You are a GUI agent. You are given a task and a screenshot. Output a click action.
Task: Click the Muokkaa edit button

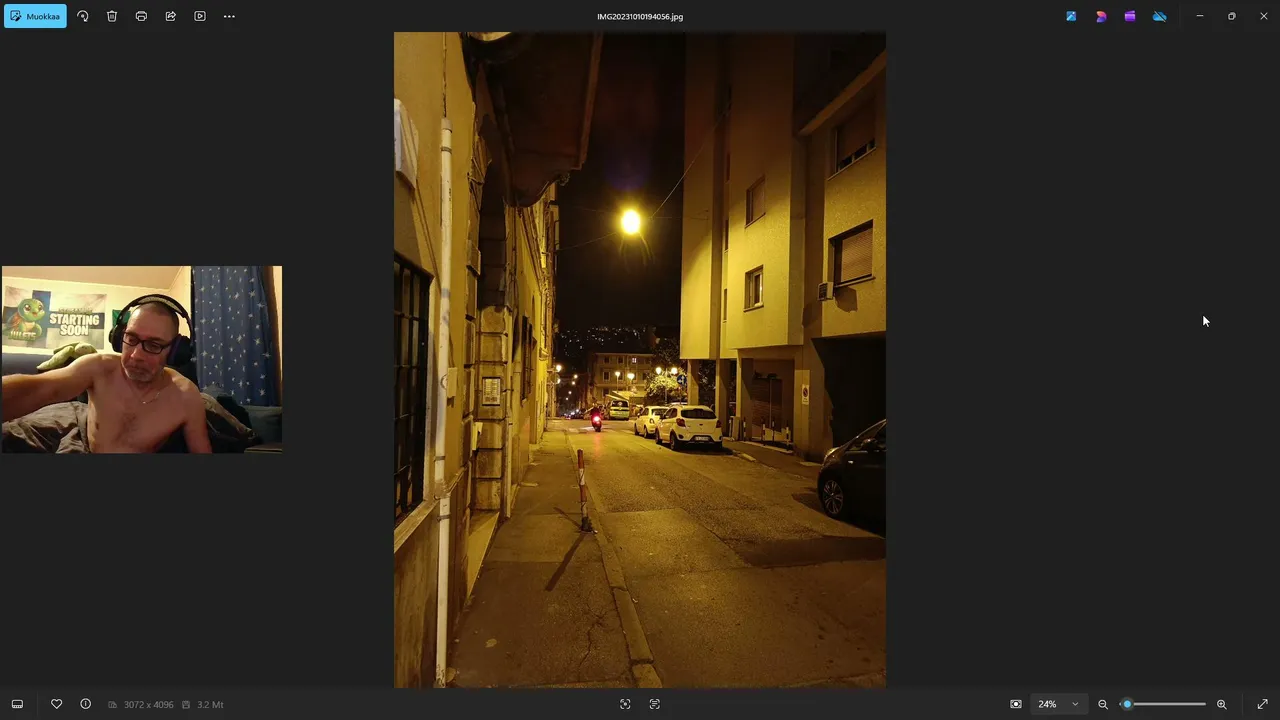pos(35,16)
